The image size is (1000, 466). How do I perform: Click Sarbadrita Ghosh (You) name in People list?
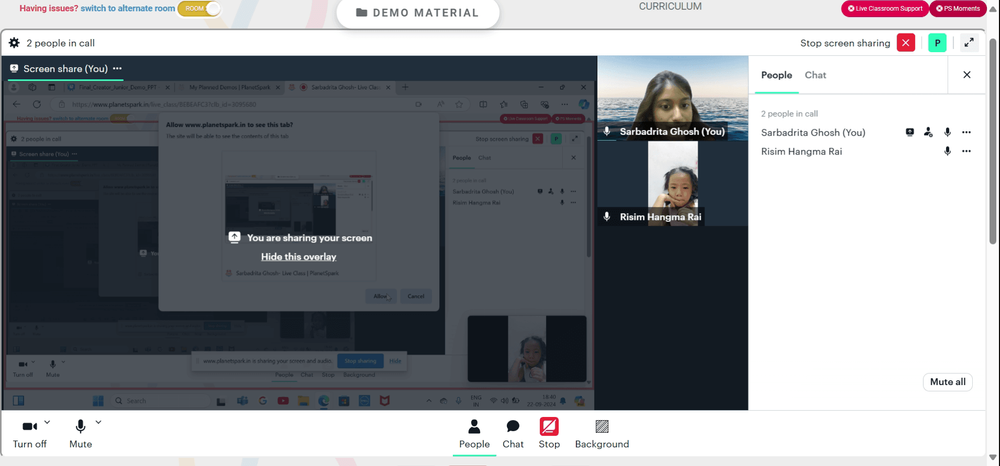tap(813, 133)
